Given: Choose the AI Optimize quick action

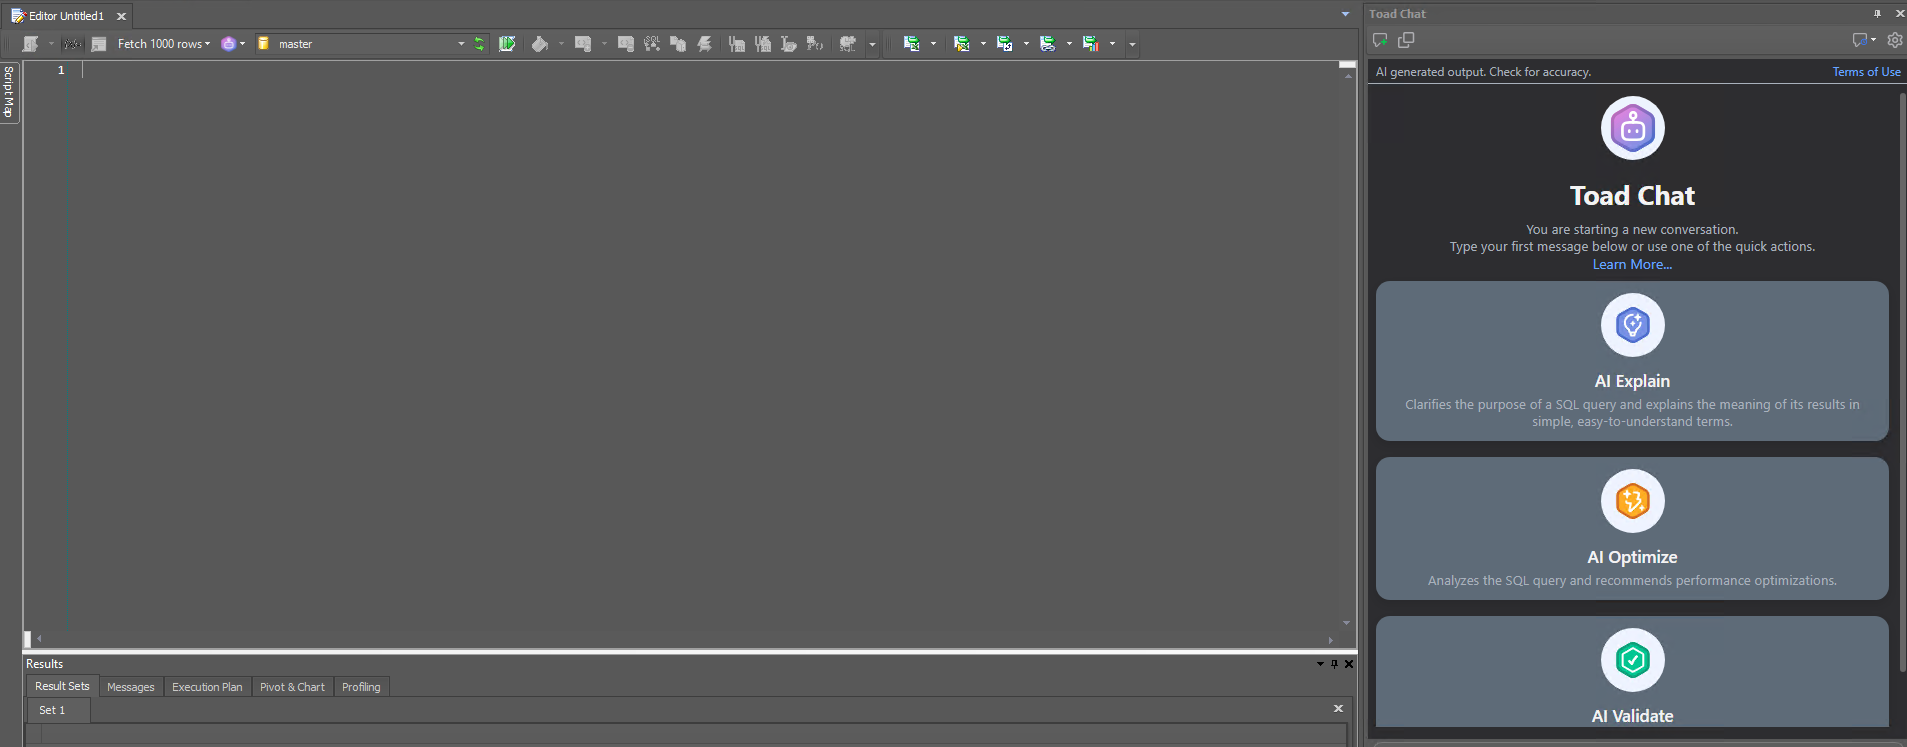Looking at the screenshot, I should coord(1632,529).
